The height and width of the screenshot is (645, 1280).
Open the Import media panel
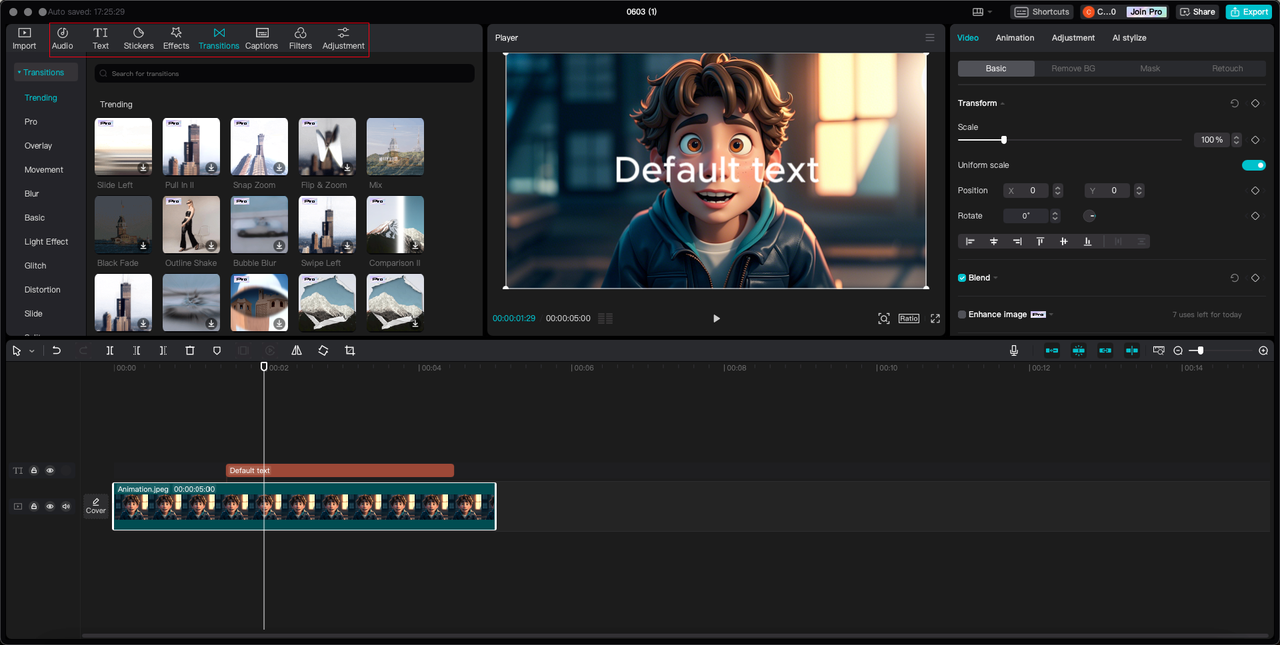tap(24, 39)
